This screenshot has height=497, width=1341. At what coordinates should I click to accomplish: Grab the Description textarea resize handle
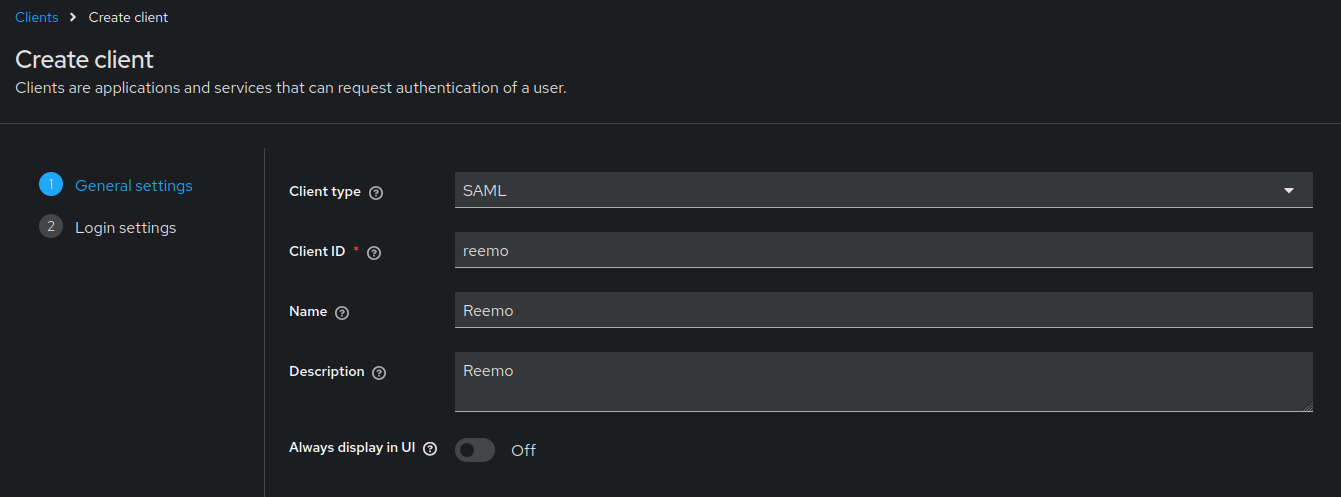[x=1307, y=406]
